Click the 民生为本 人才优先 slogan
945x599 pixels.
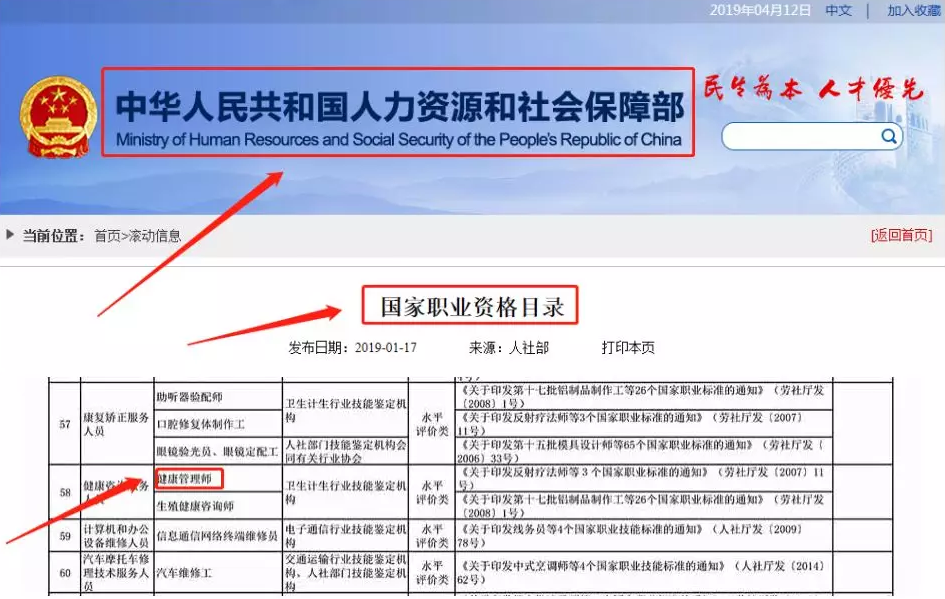click(x=813, y=89)
